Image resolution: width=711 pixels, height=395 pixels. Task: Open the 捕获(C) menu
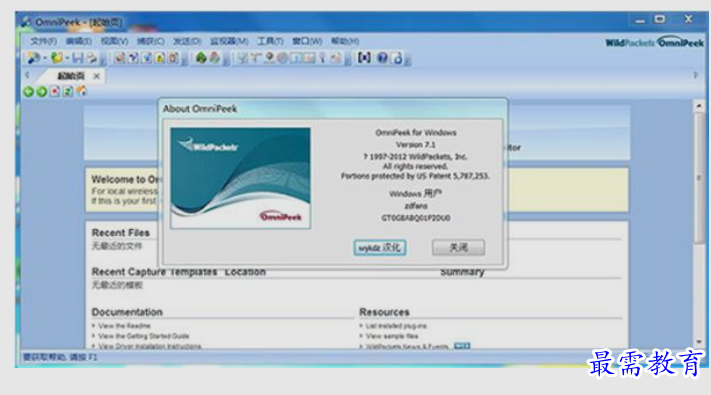151,41
